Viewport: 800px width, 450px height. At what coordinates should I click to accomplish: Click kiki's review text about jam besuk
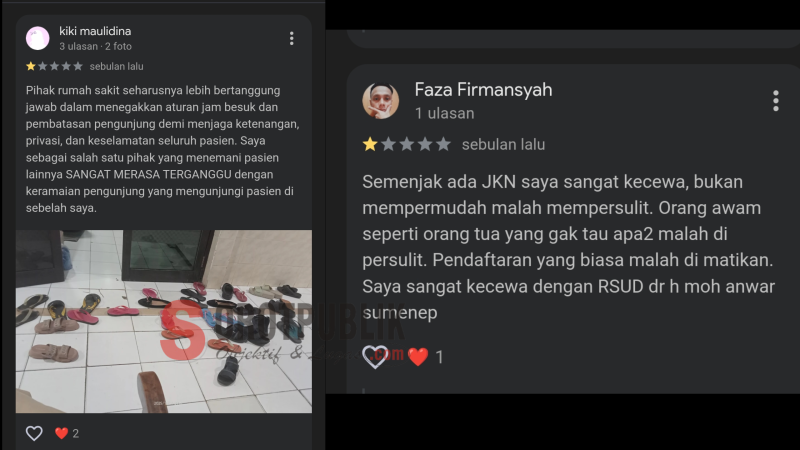(x=162, y=149)
